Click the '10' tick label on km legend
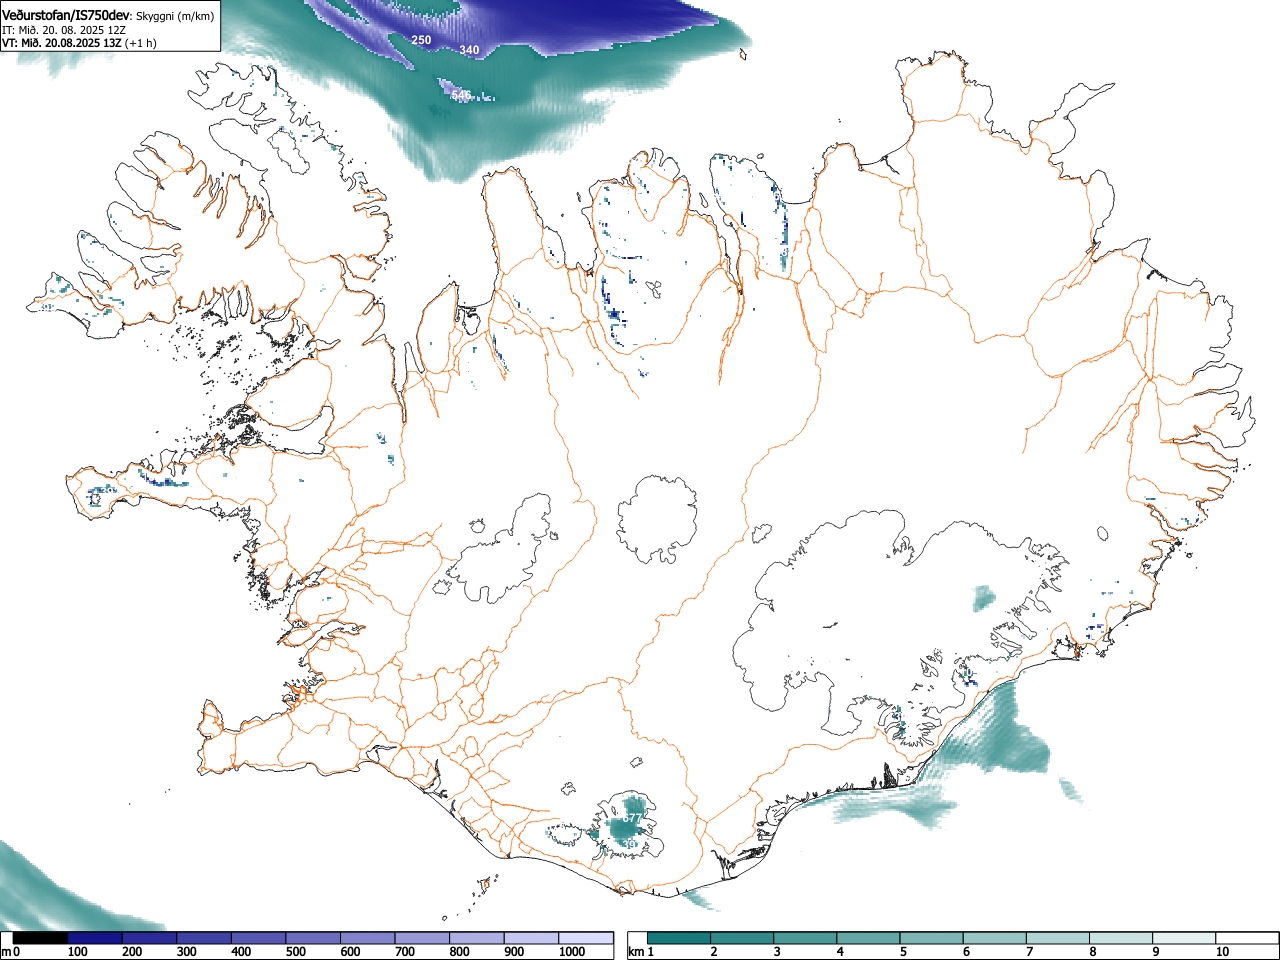The width and height of the screenshot is (1280, 960). (x=1222, y=952)
